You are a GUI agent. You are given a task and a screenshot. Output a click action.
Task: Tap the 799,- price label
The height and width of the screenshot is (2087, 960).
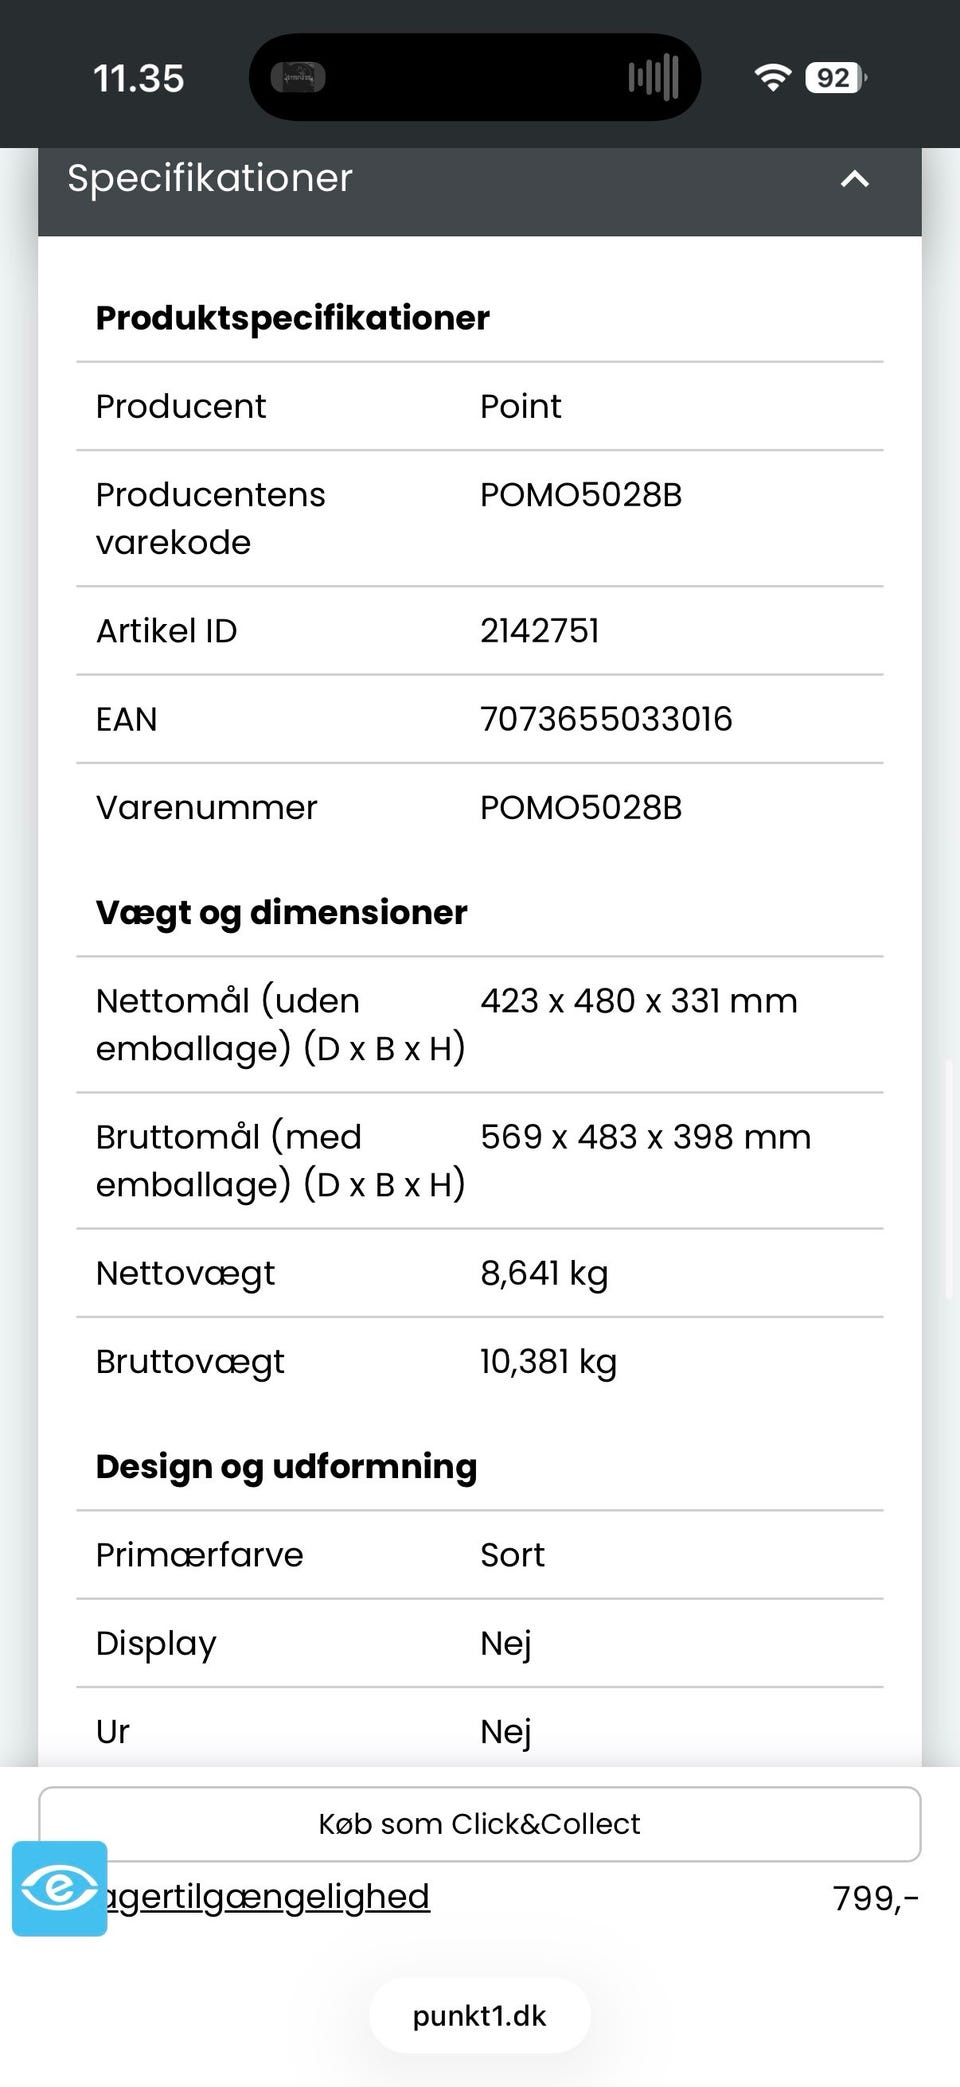(x=875, y=1898)
